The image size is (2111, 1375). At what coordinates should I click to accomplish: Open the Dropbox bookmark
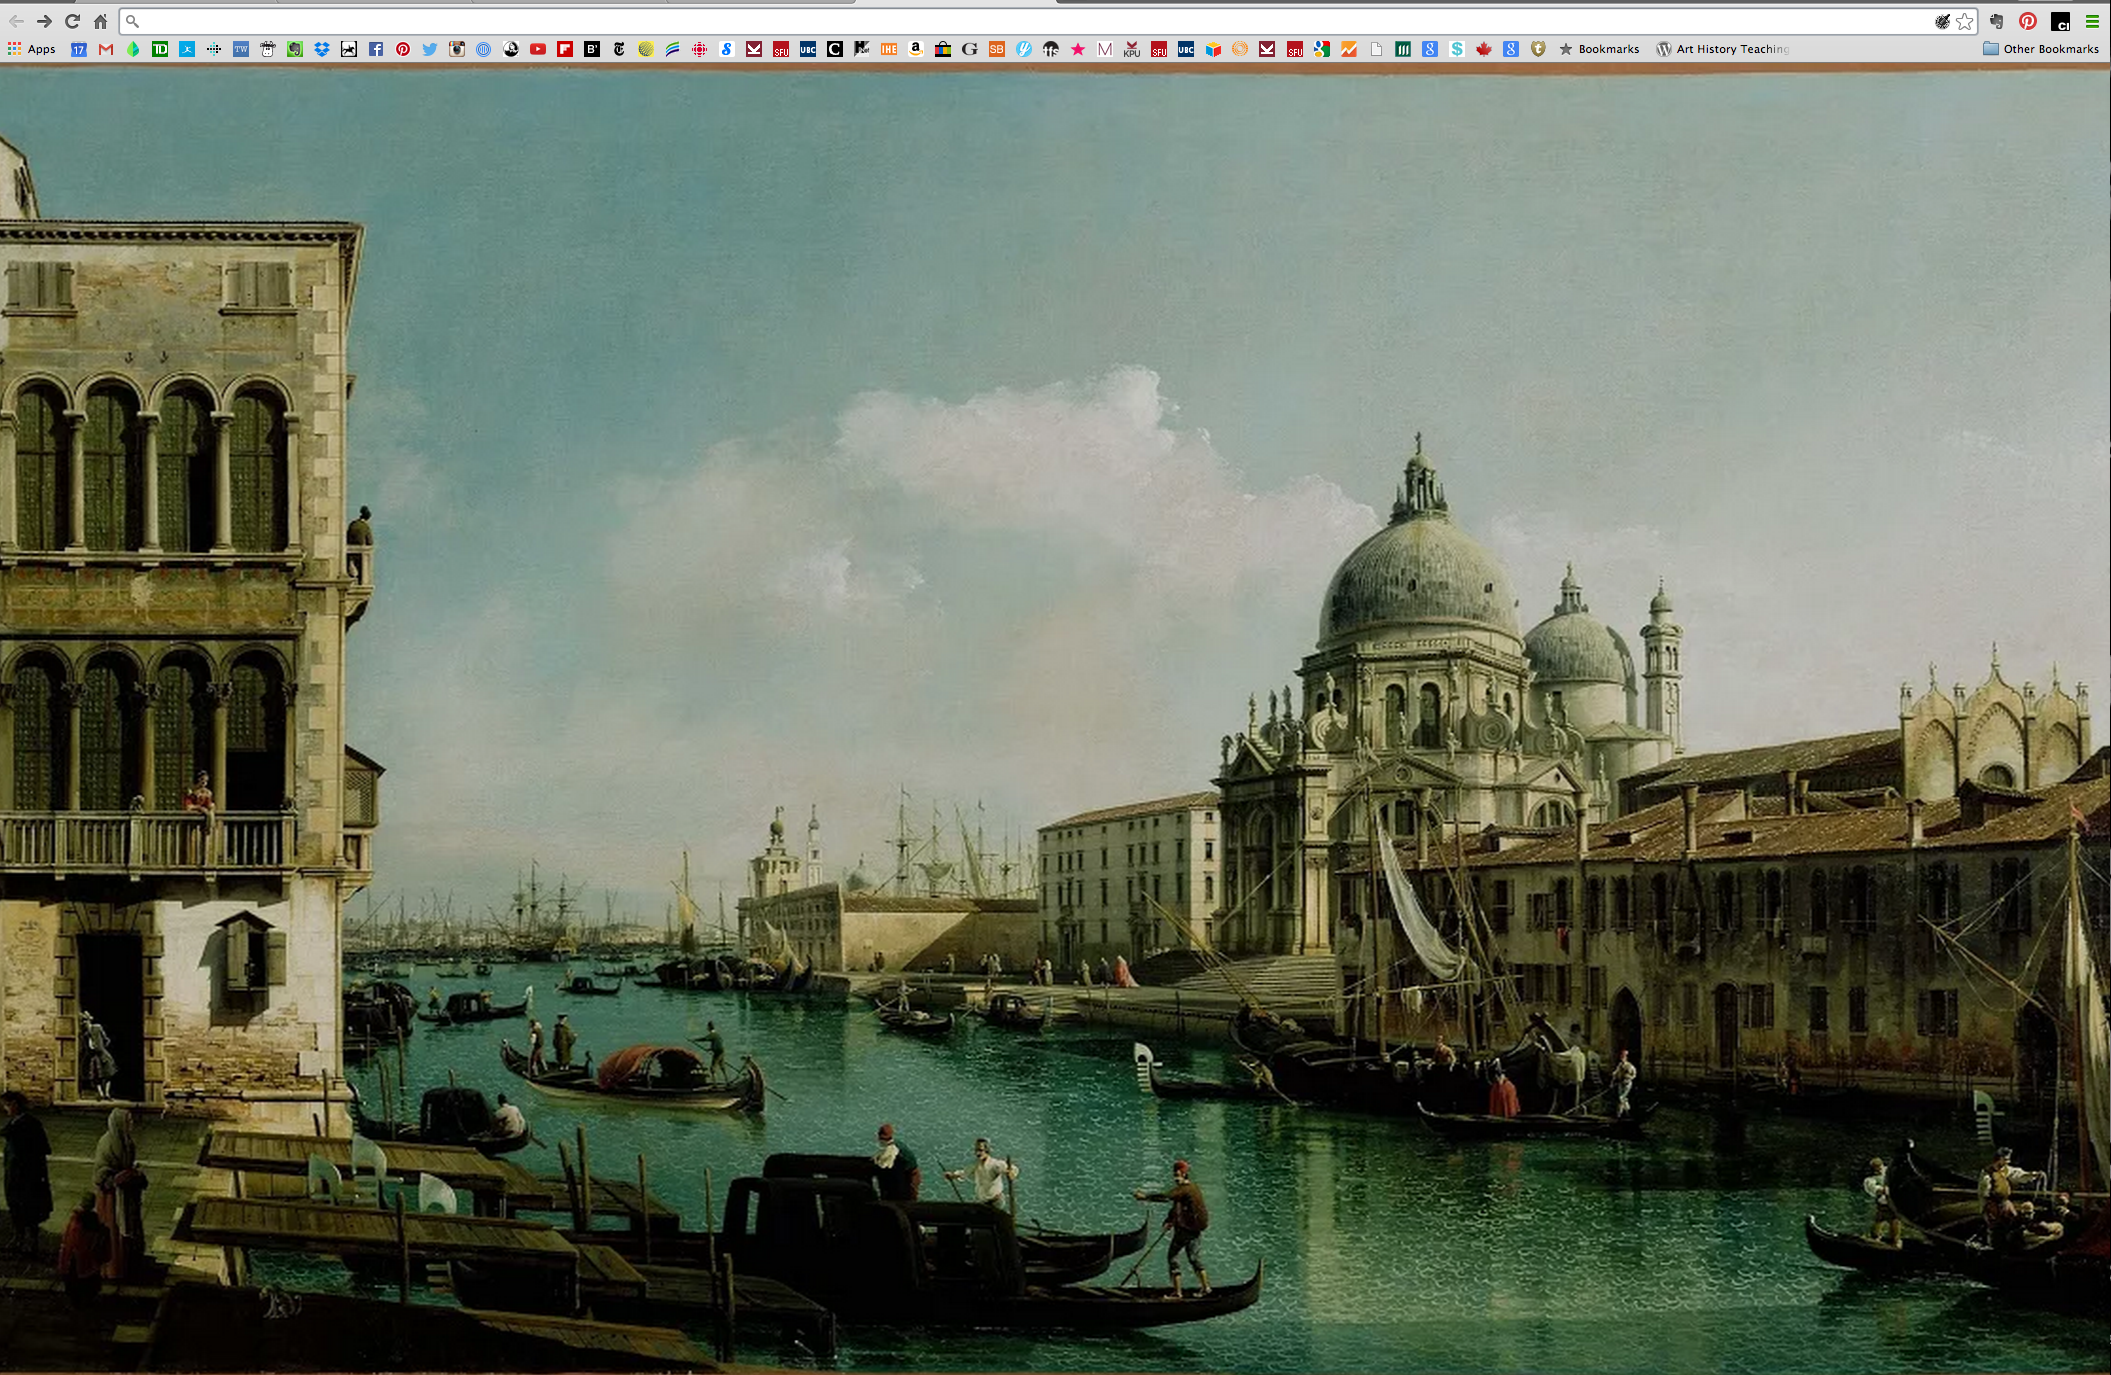[322, 49]
